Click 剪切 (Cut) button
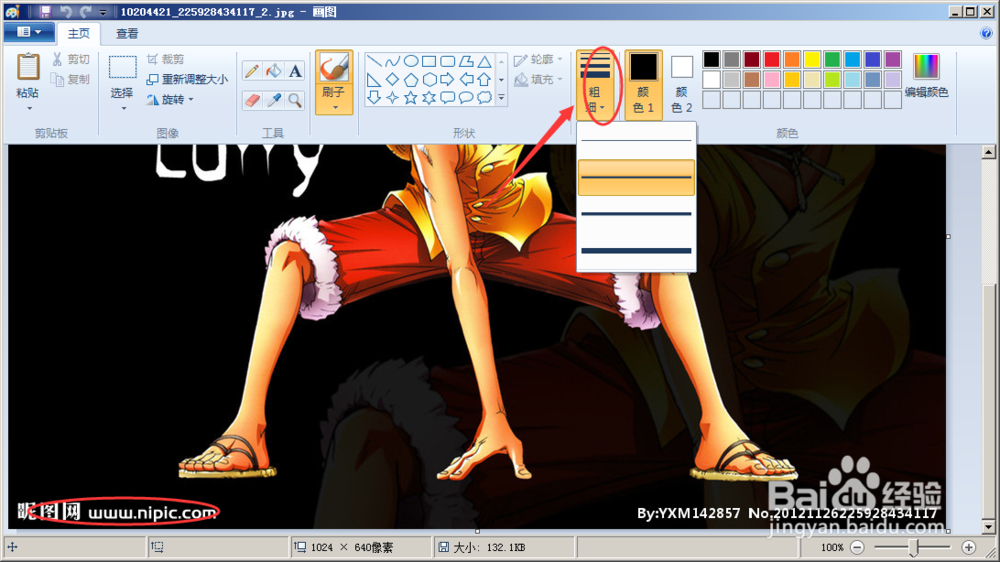Screen dimensions: 1000x562 71,59
